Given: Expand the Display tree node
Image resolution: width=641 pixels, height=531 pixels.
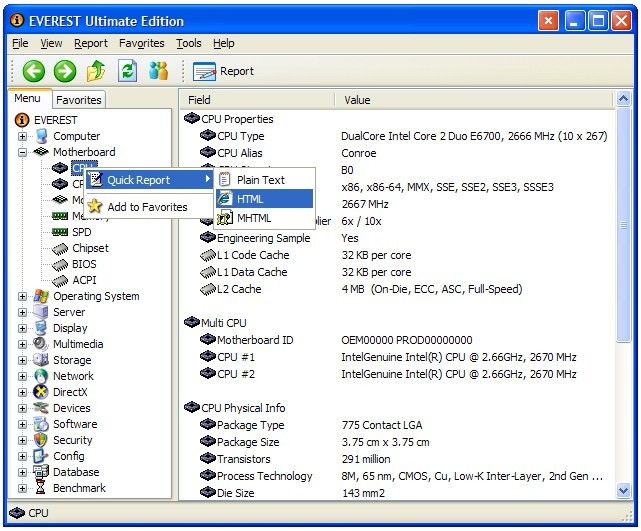Looking at the screenshot, I should coord(22,328).
